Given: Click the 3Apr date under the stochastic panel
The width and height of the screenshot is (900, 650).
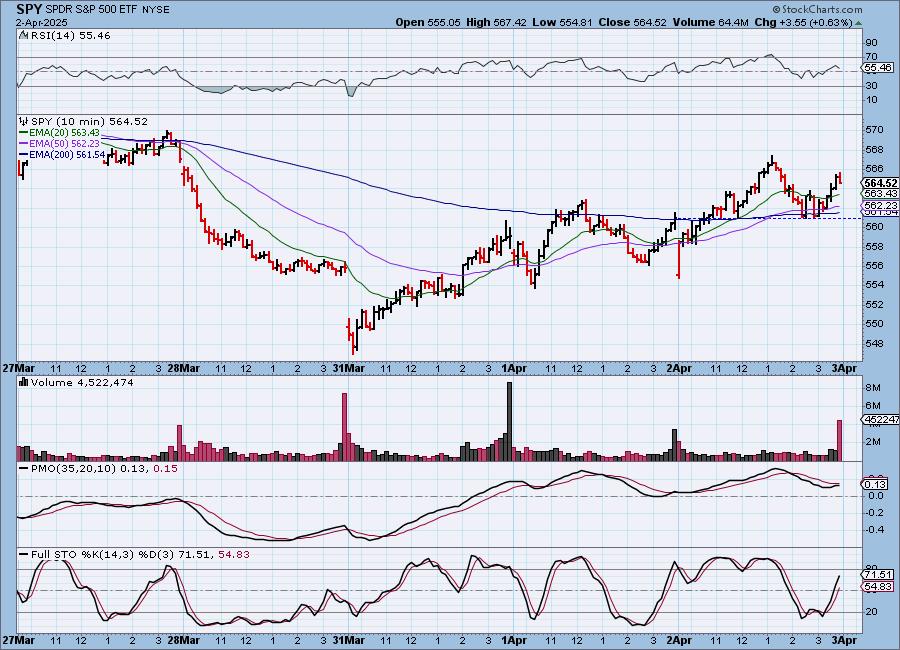Looking at the screenshot, I should [844, 640].
